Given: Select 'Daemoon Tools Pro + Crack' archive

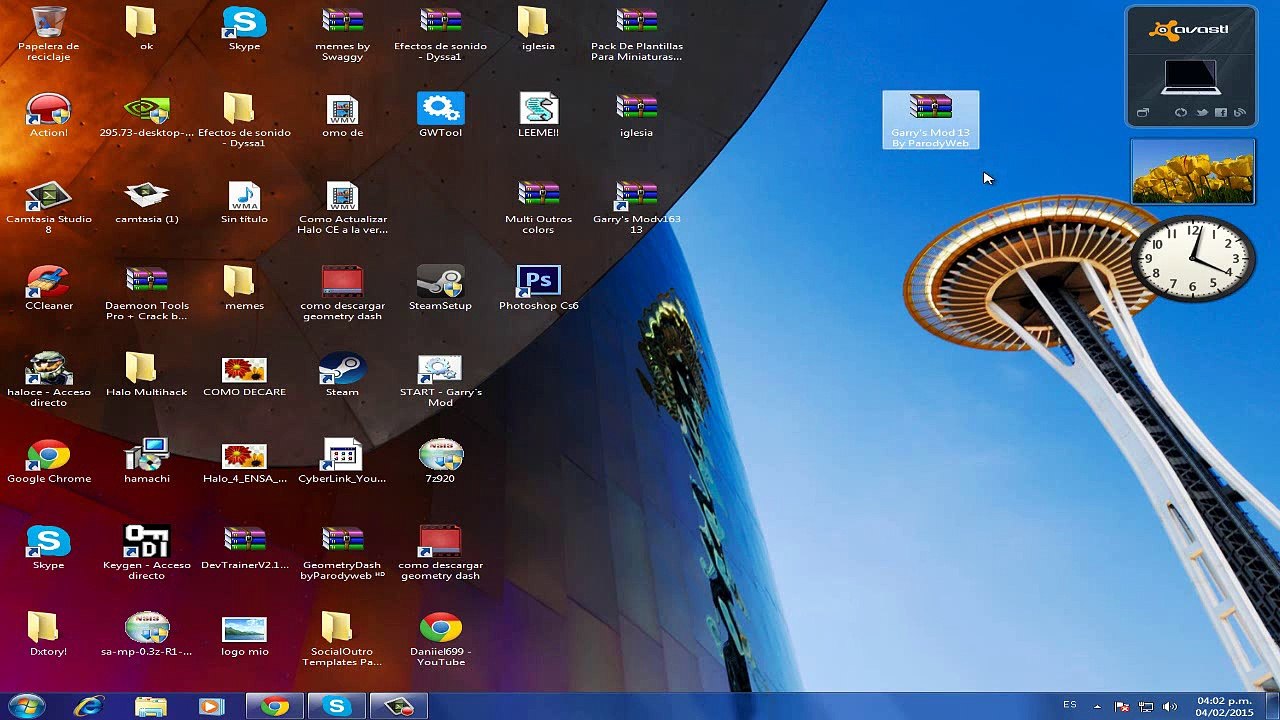Looking at the screenshot, I should click(146, 293).
